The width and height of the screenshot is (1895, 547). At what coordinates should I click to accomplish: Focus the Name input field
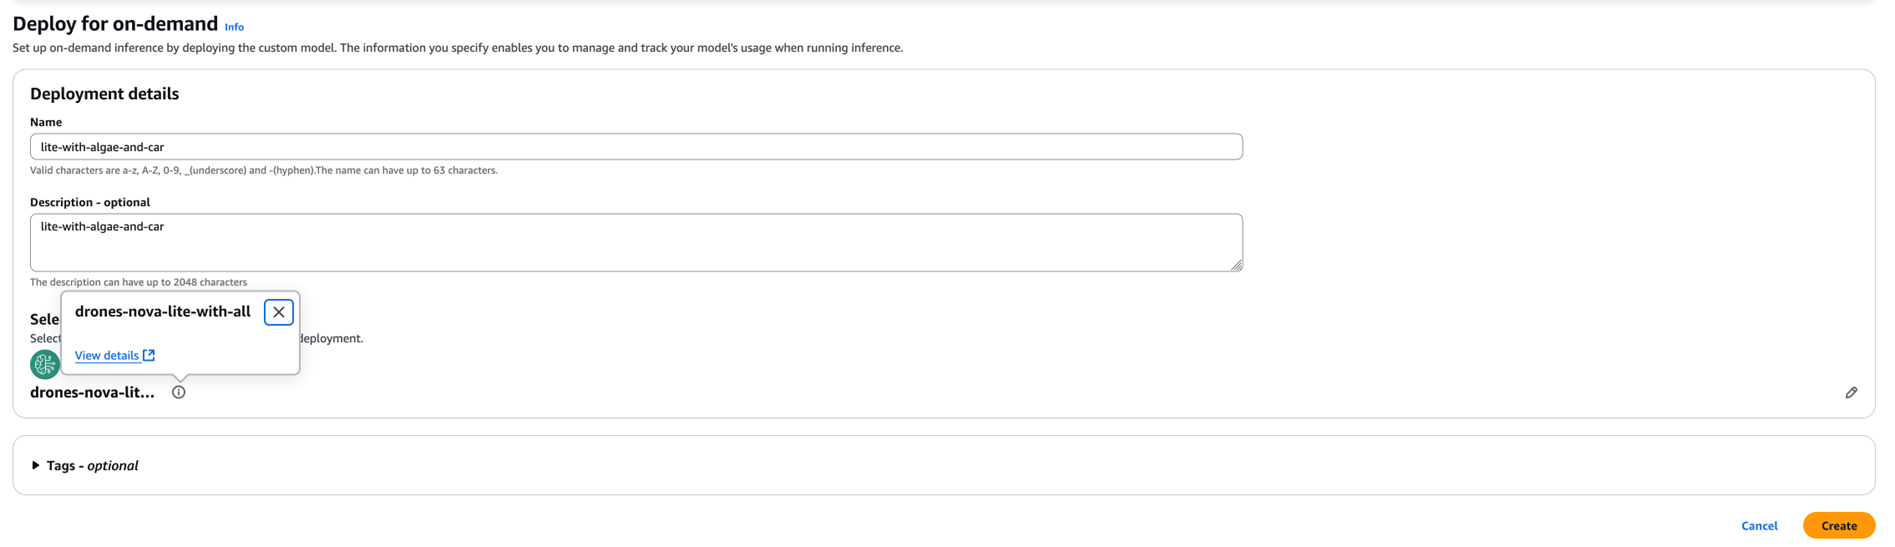click(x=636, y=147)
